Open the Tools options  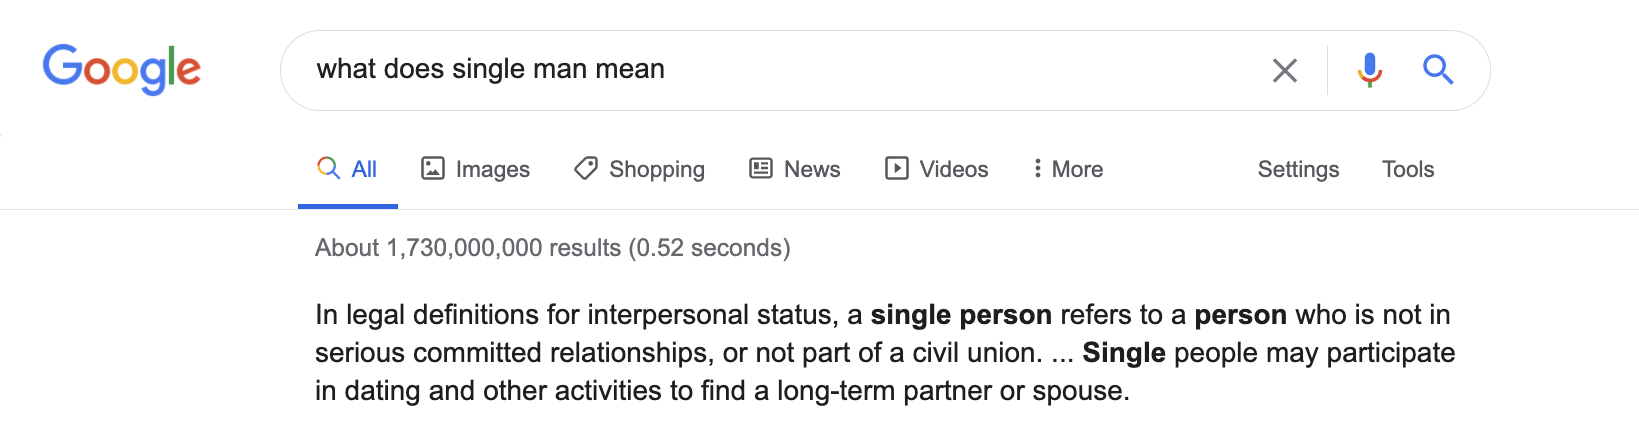pos(1407,169)
